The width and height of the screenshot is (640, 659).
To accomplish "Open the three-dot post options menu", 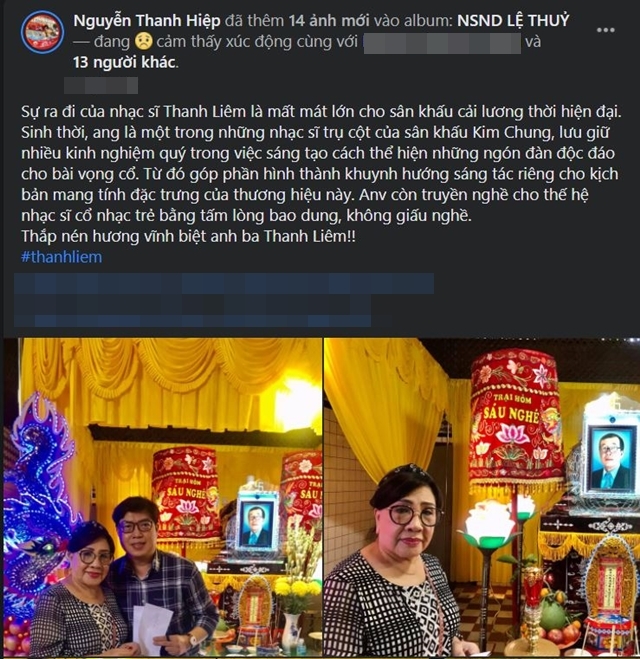I will [605, 30].
